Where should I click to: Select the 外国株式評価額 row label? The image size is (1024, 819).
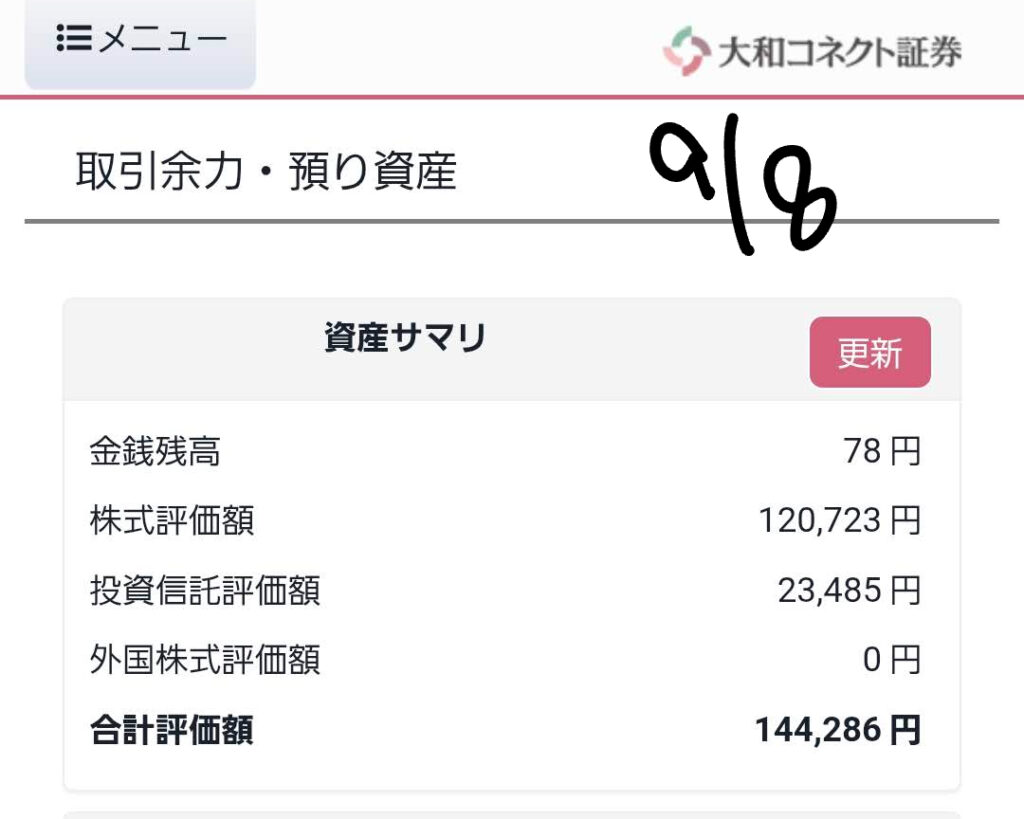click(205, 660)
